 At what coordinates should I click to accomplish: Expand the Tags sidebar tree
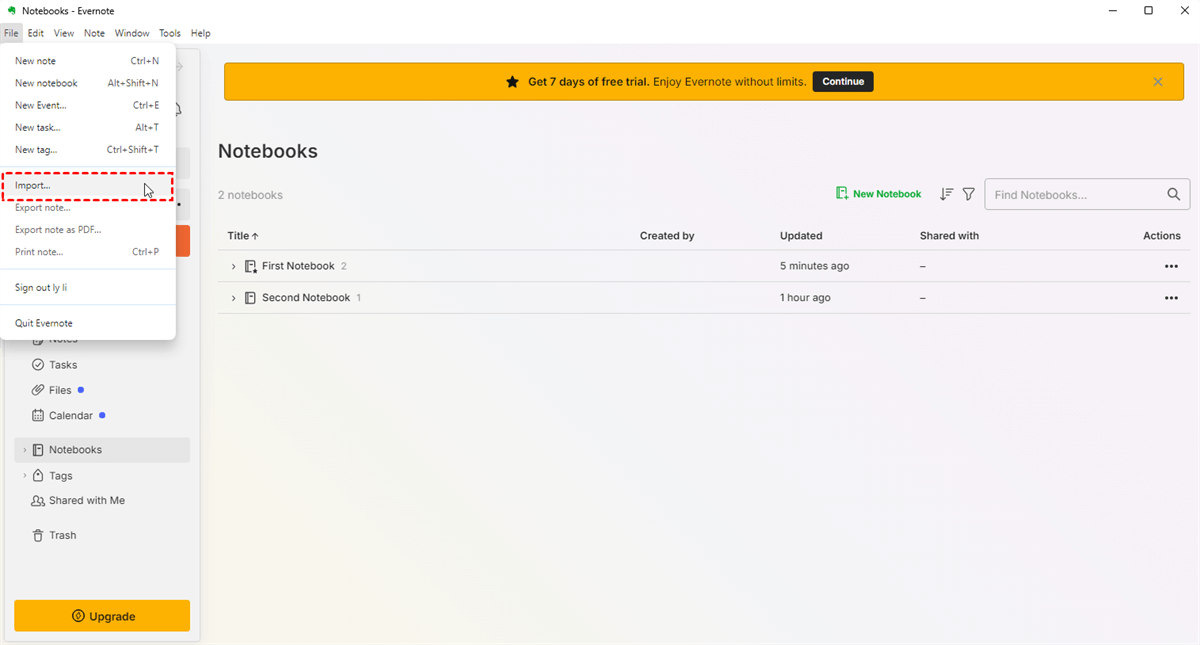(25, 476)
